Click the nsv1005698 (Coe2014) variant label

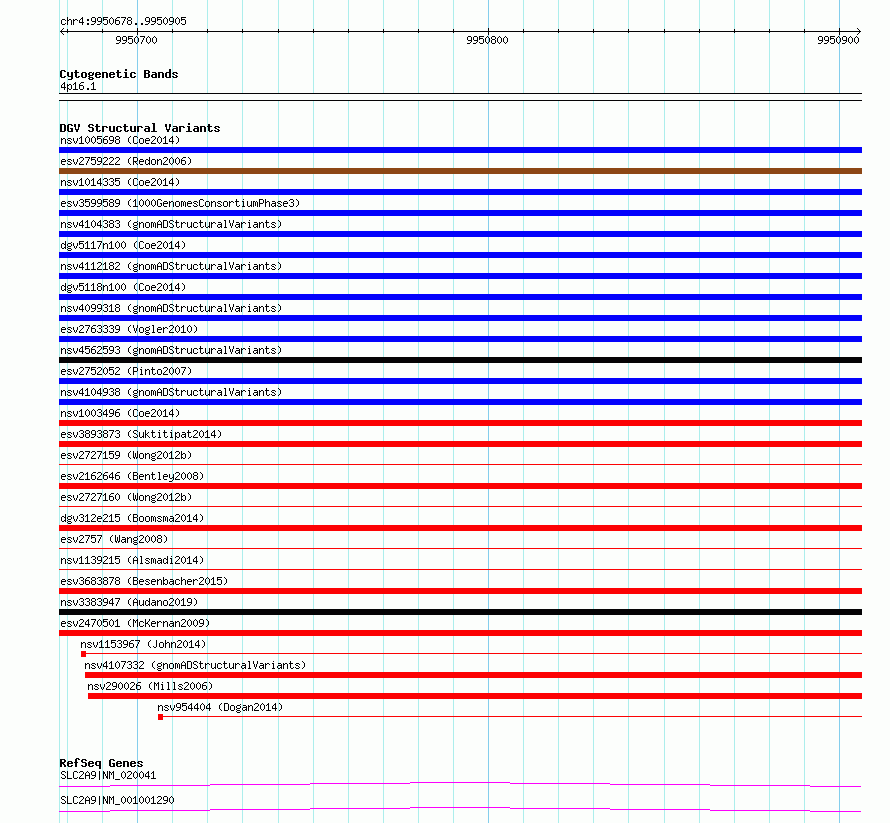tap(120, 140)
